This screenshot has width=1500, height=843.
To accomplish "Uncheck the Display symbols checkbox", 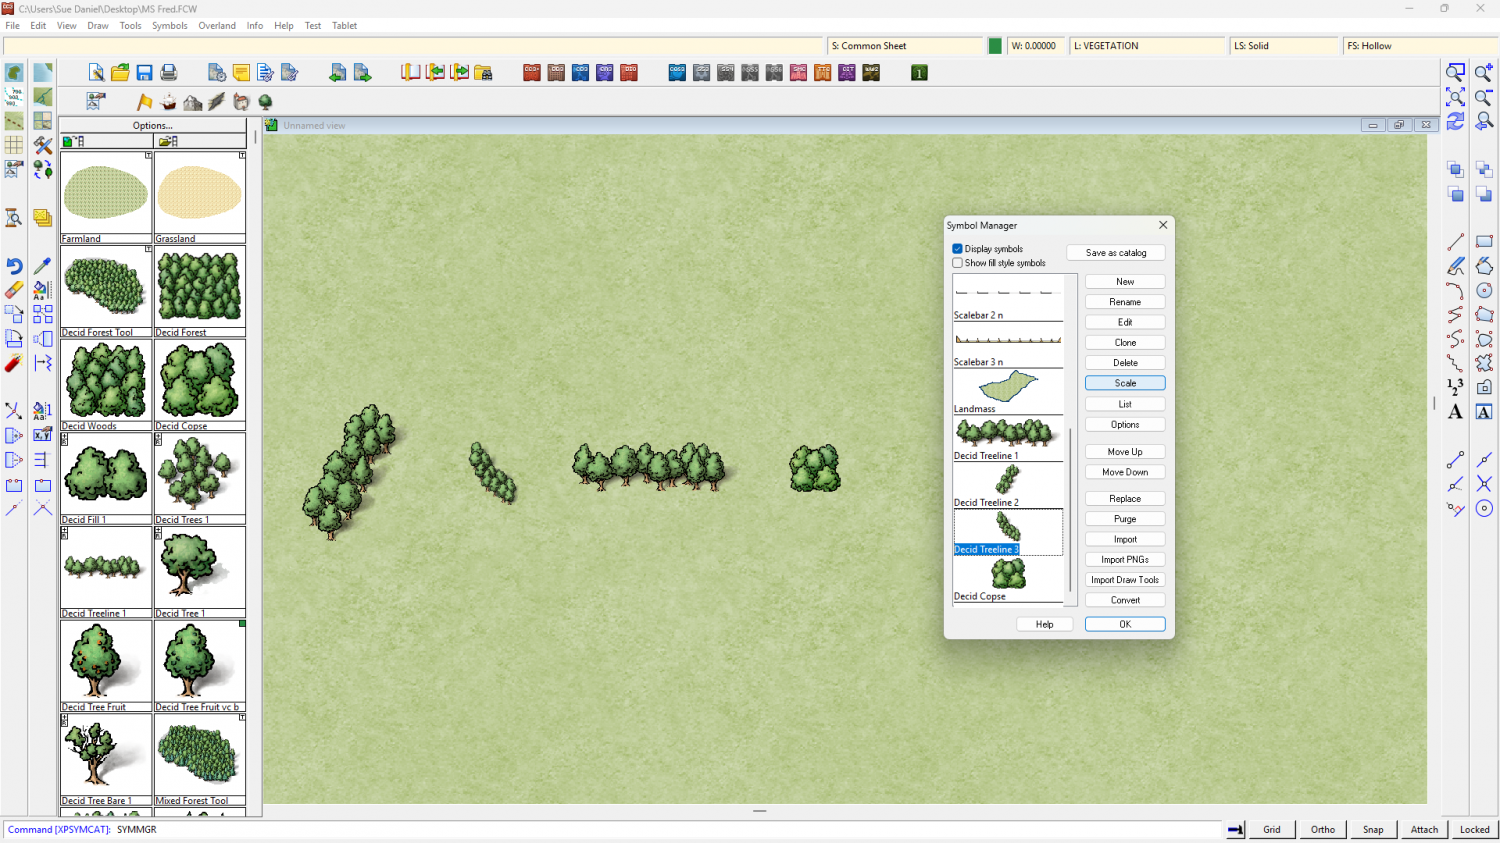I will click(x=958, y=249).
